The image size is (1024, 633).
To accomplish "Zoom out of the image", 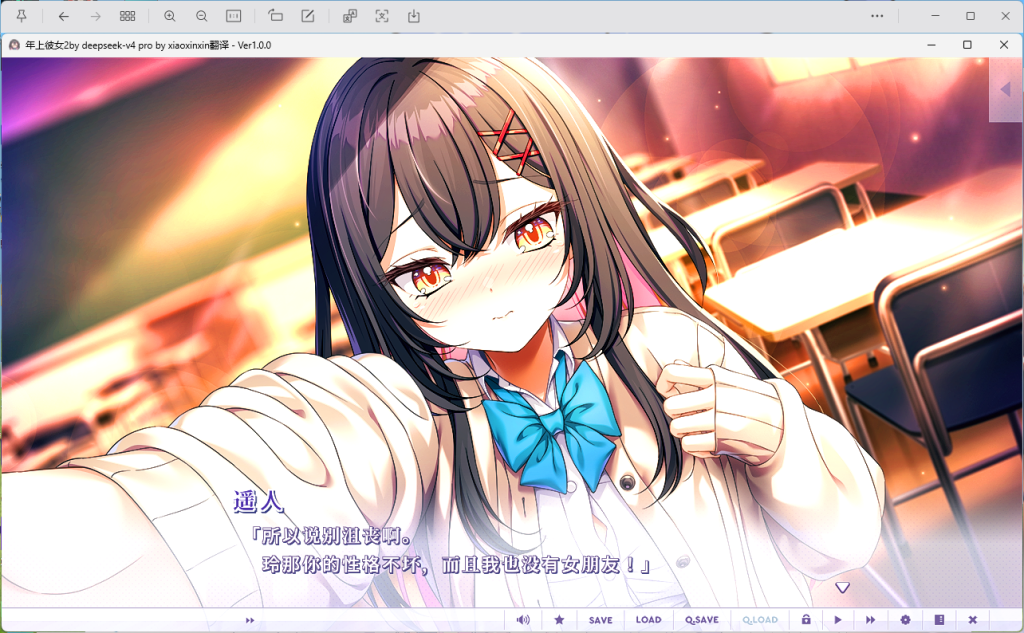I will [202, 16].
